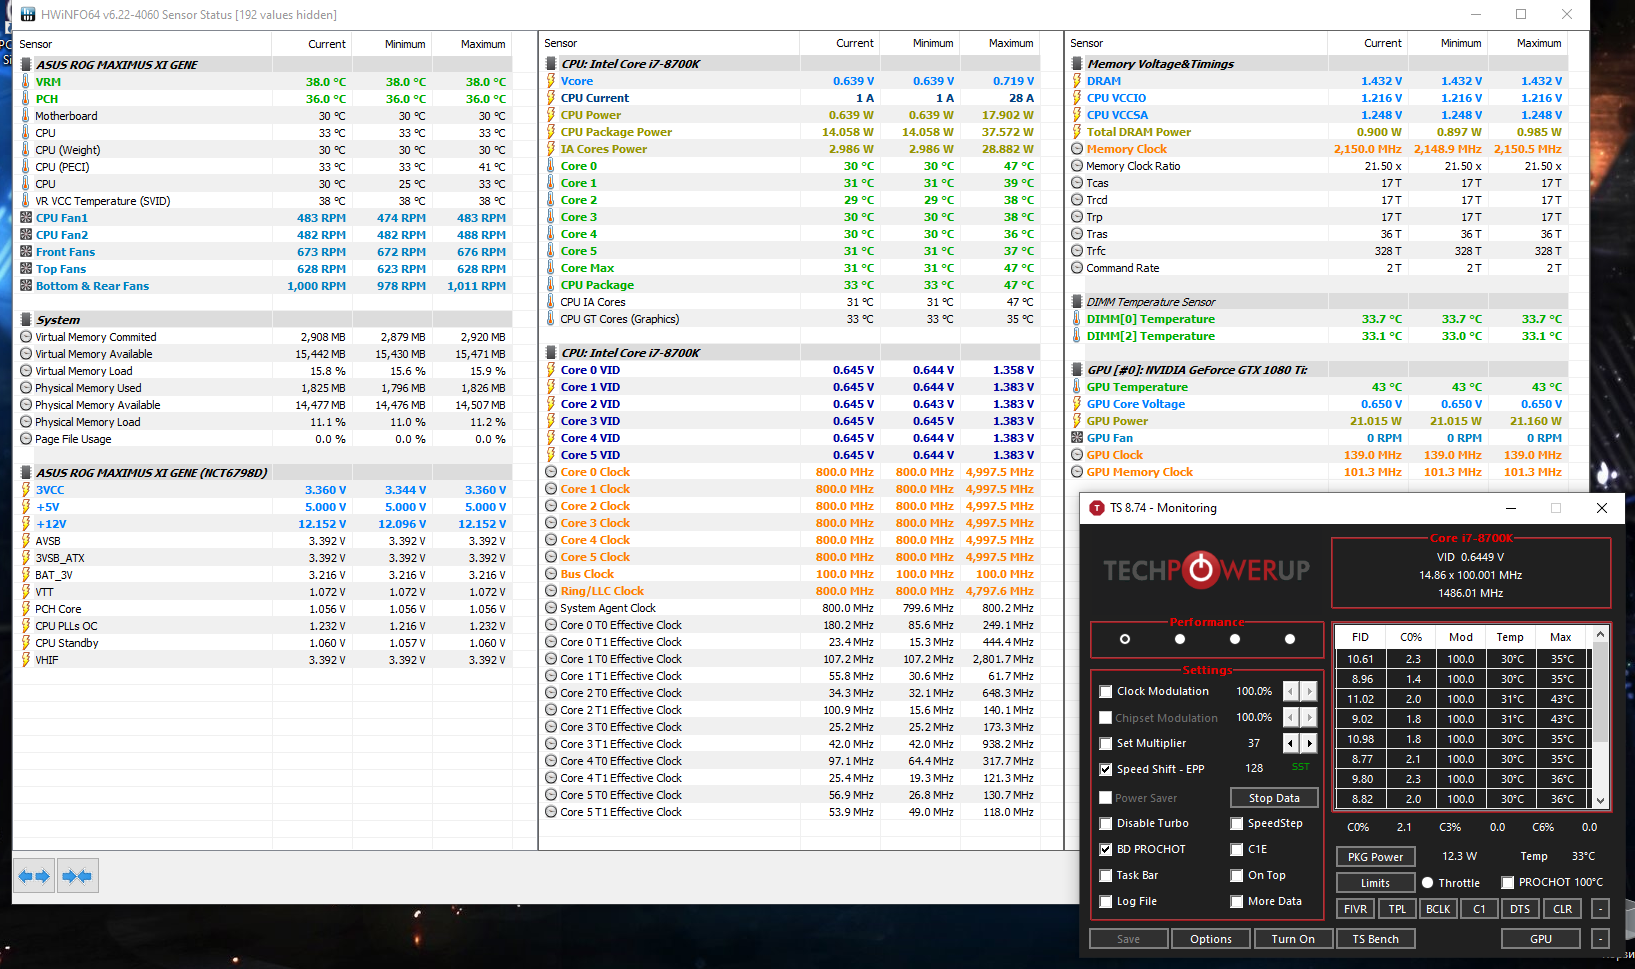The height and width of the screenshot is (969, 1635).
Task: Click the shrink-layout arrows button in HWiNFO
Action: 77,876
